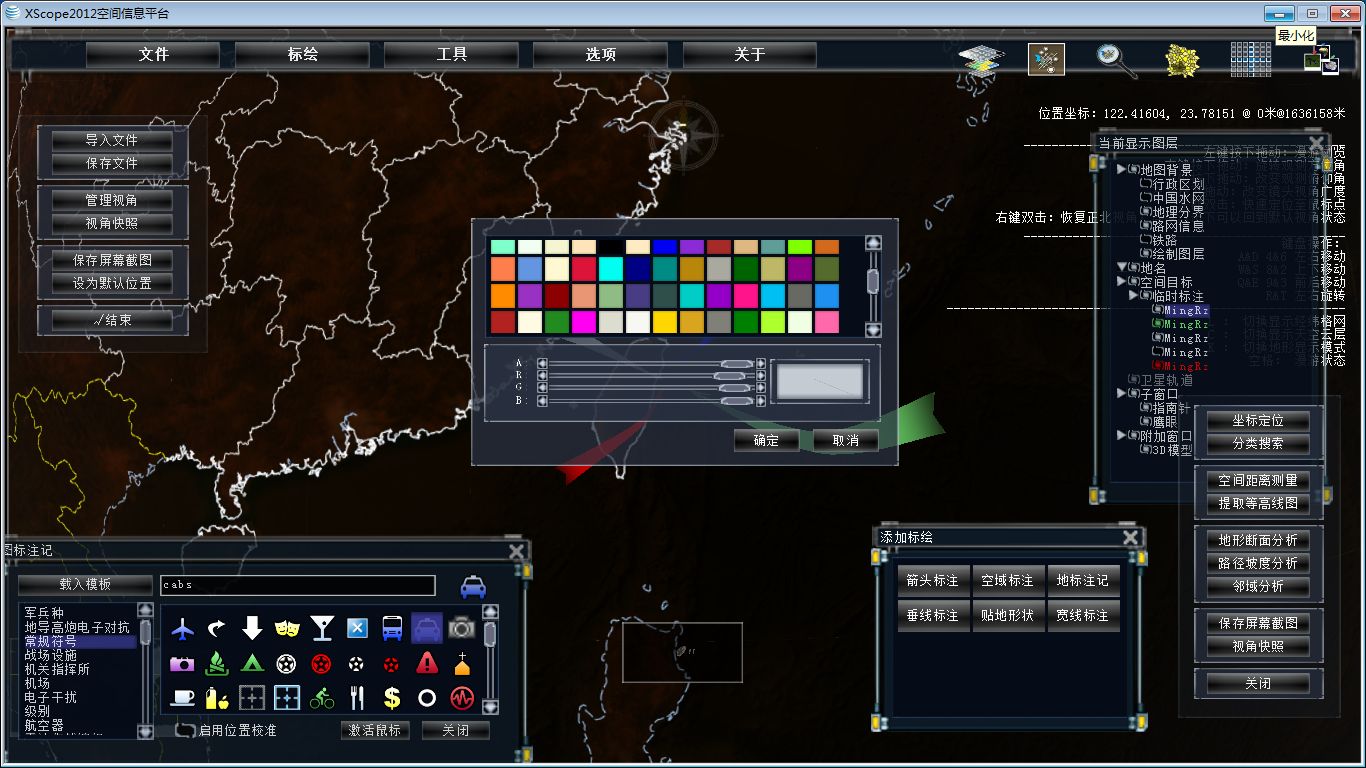Select the cocktail glass symbol

[x=322, y=628]
